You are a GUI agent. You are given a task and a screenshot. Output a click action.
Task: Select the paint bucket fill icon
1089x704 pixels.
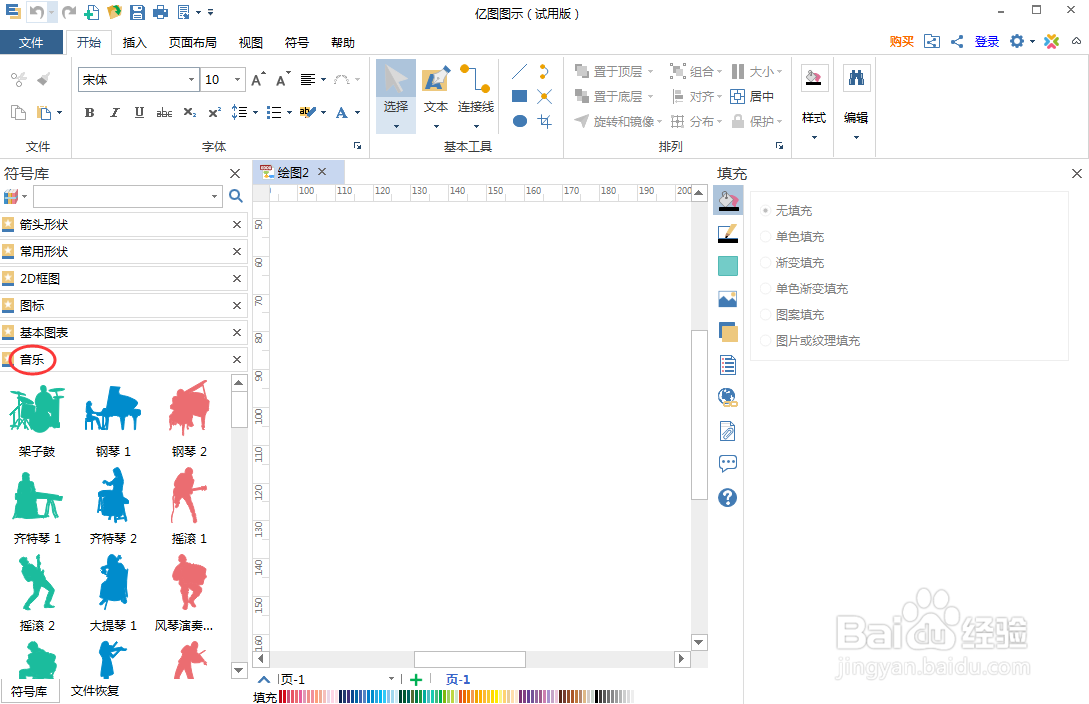click(727, 199)
